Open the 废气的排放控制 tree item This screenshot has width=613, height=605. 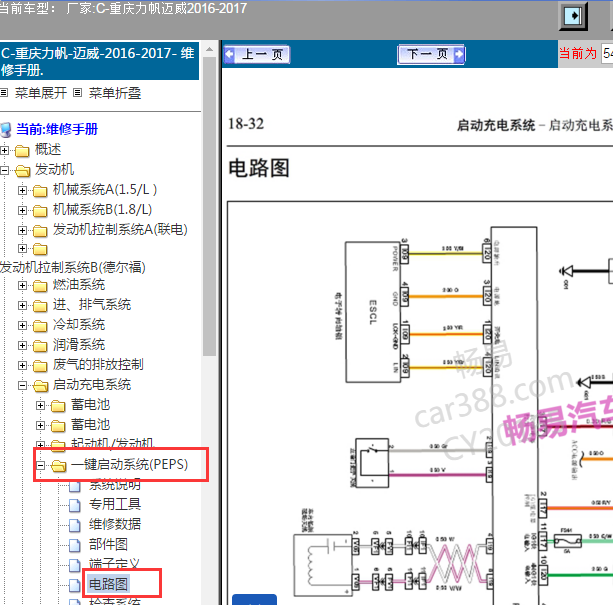click(x=98, y=364)
